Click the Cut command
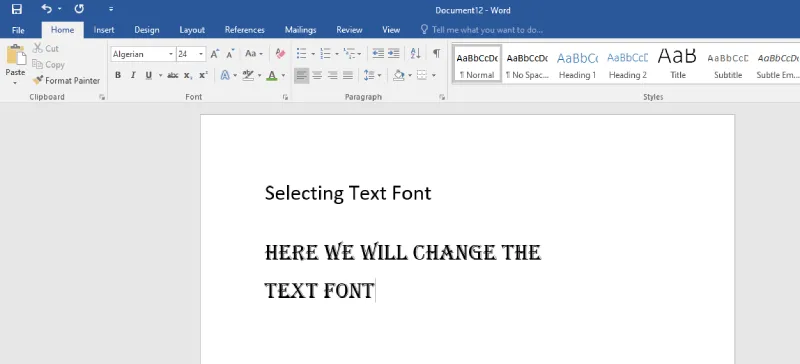 tap(46, 48)
